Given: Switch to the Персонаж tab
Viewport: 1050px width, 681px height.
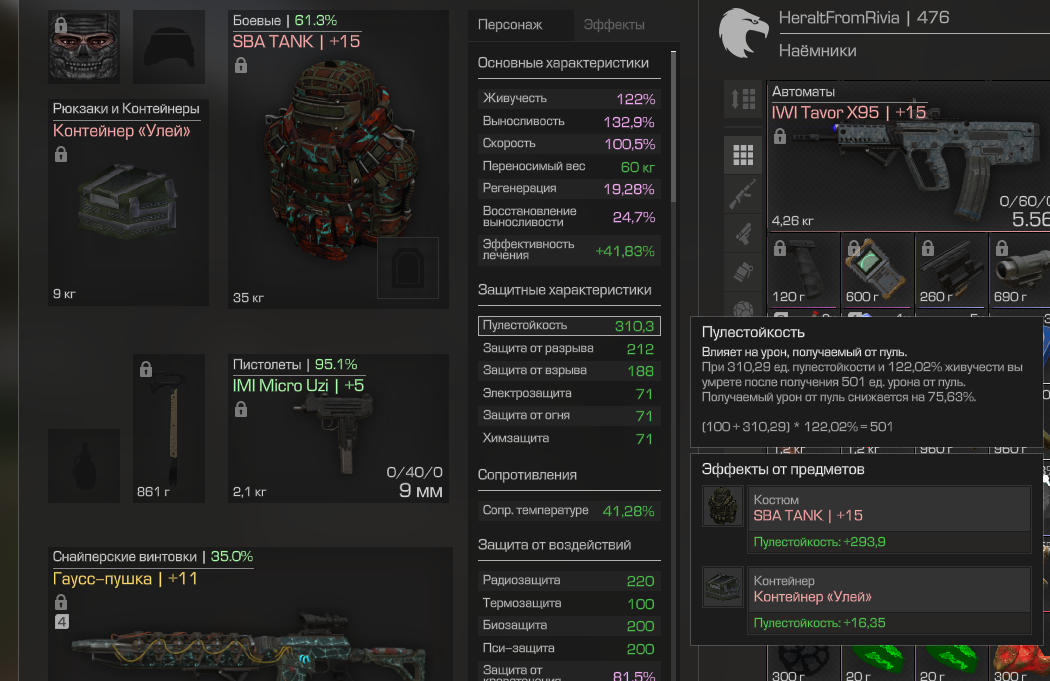Looking at the screenshot, I should tap(510, 25).
